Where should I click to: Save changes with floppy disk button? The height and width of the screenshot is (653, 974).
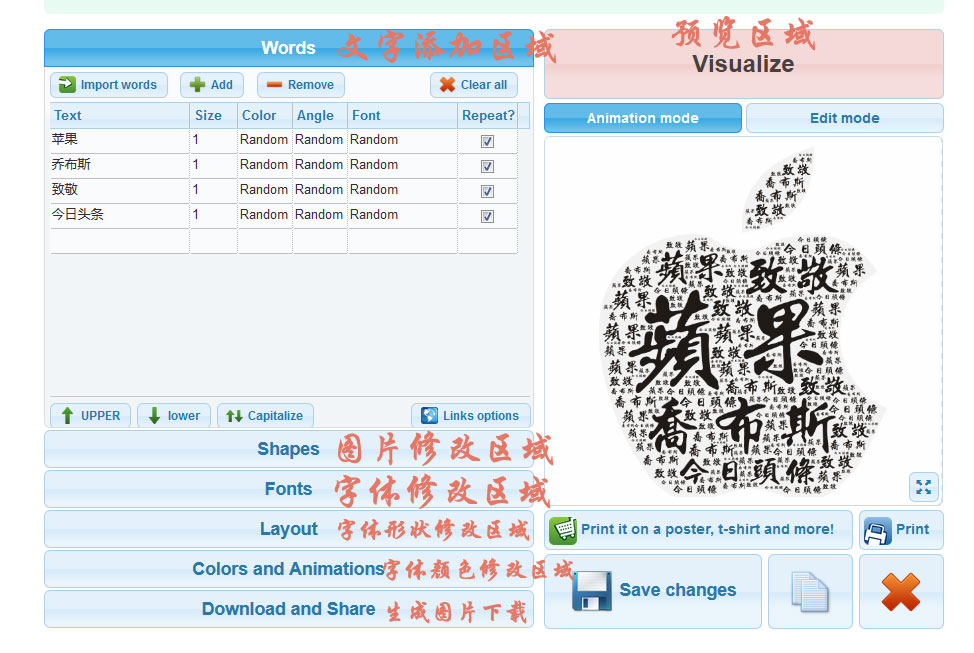tap(653, 591)
